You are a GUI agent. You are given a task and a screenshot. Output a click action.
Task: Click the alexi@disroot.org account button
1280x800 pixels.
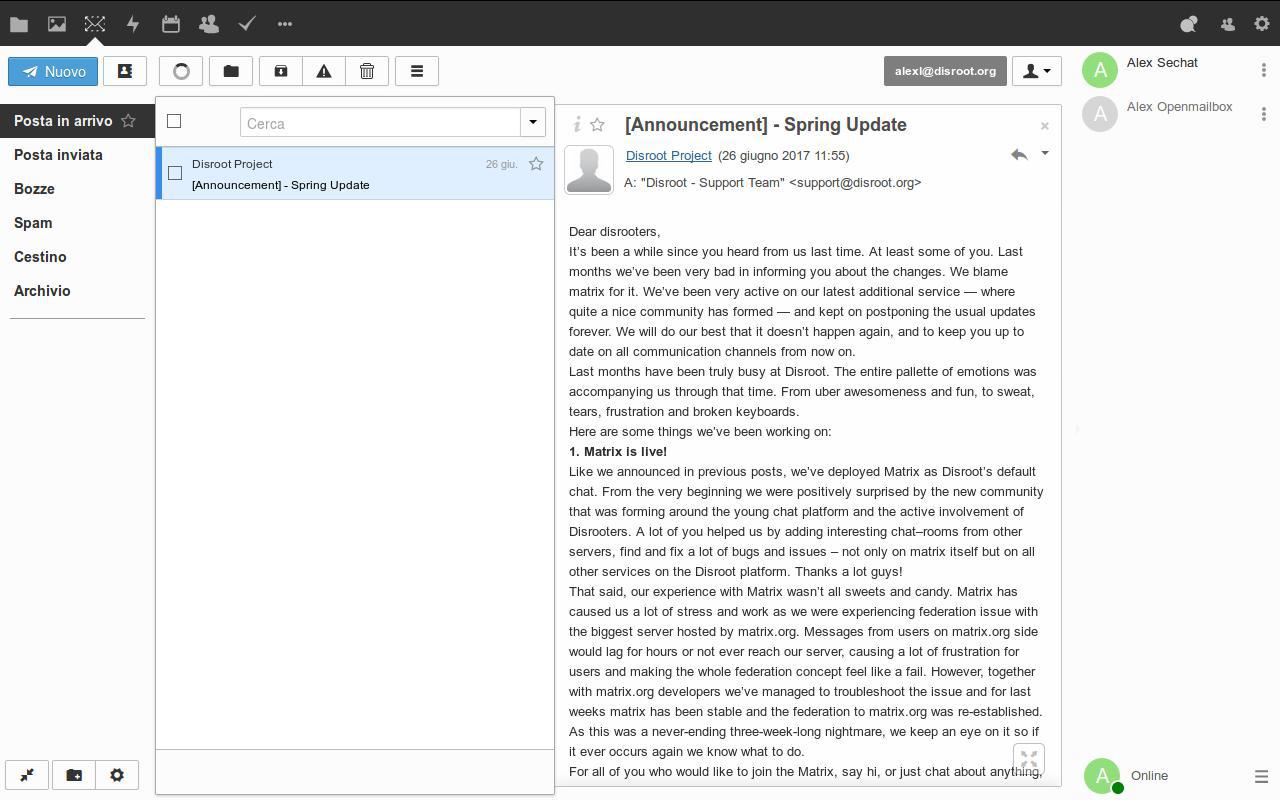point(945,71)
